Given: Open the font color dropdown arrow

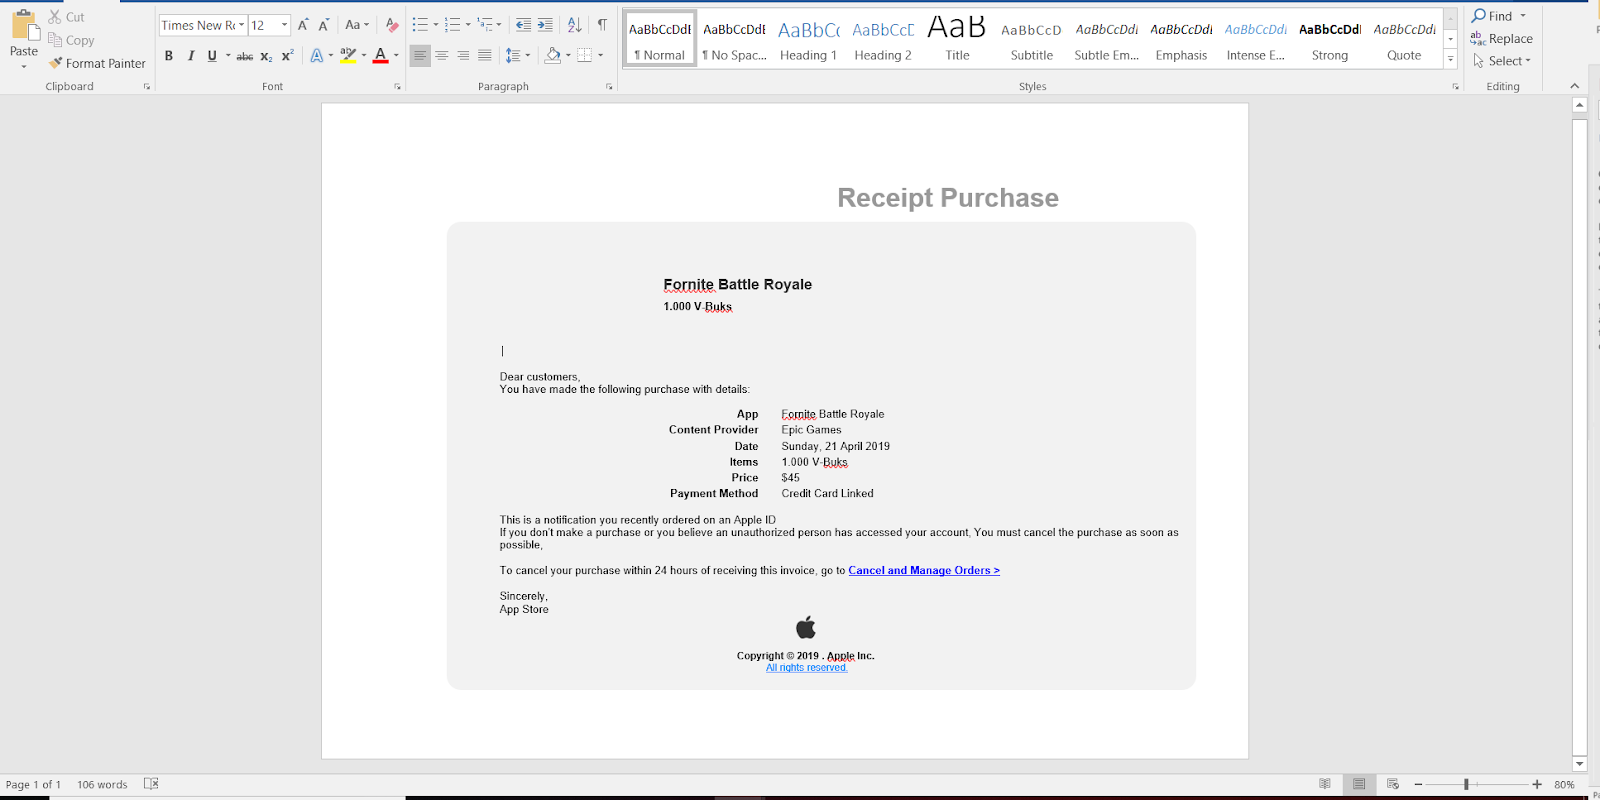Looking at the screenshot, I should 396,56.
